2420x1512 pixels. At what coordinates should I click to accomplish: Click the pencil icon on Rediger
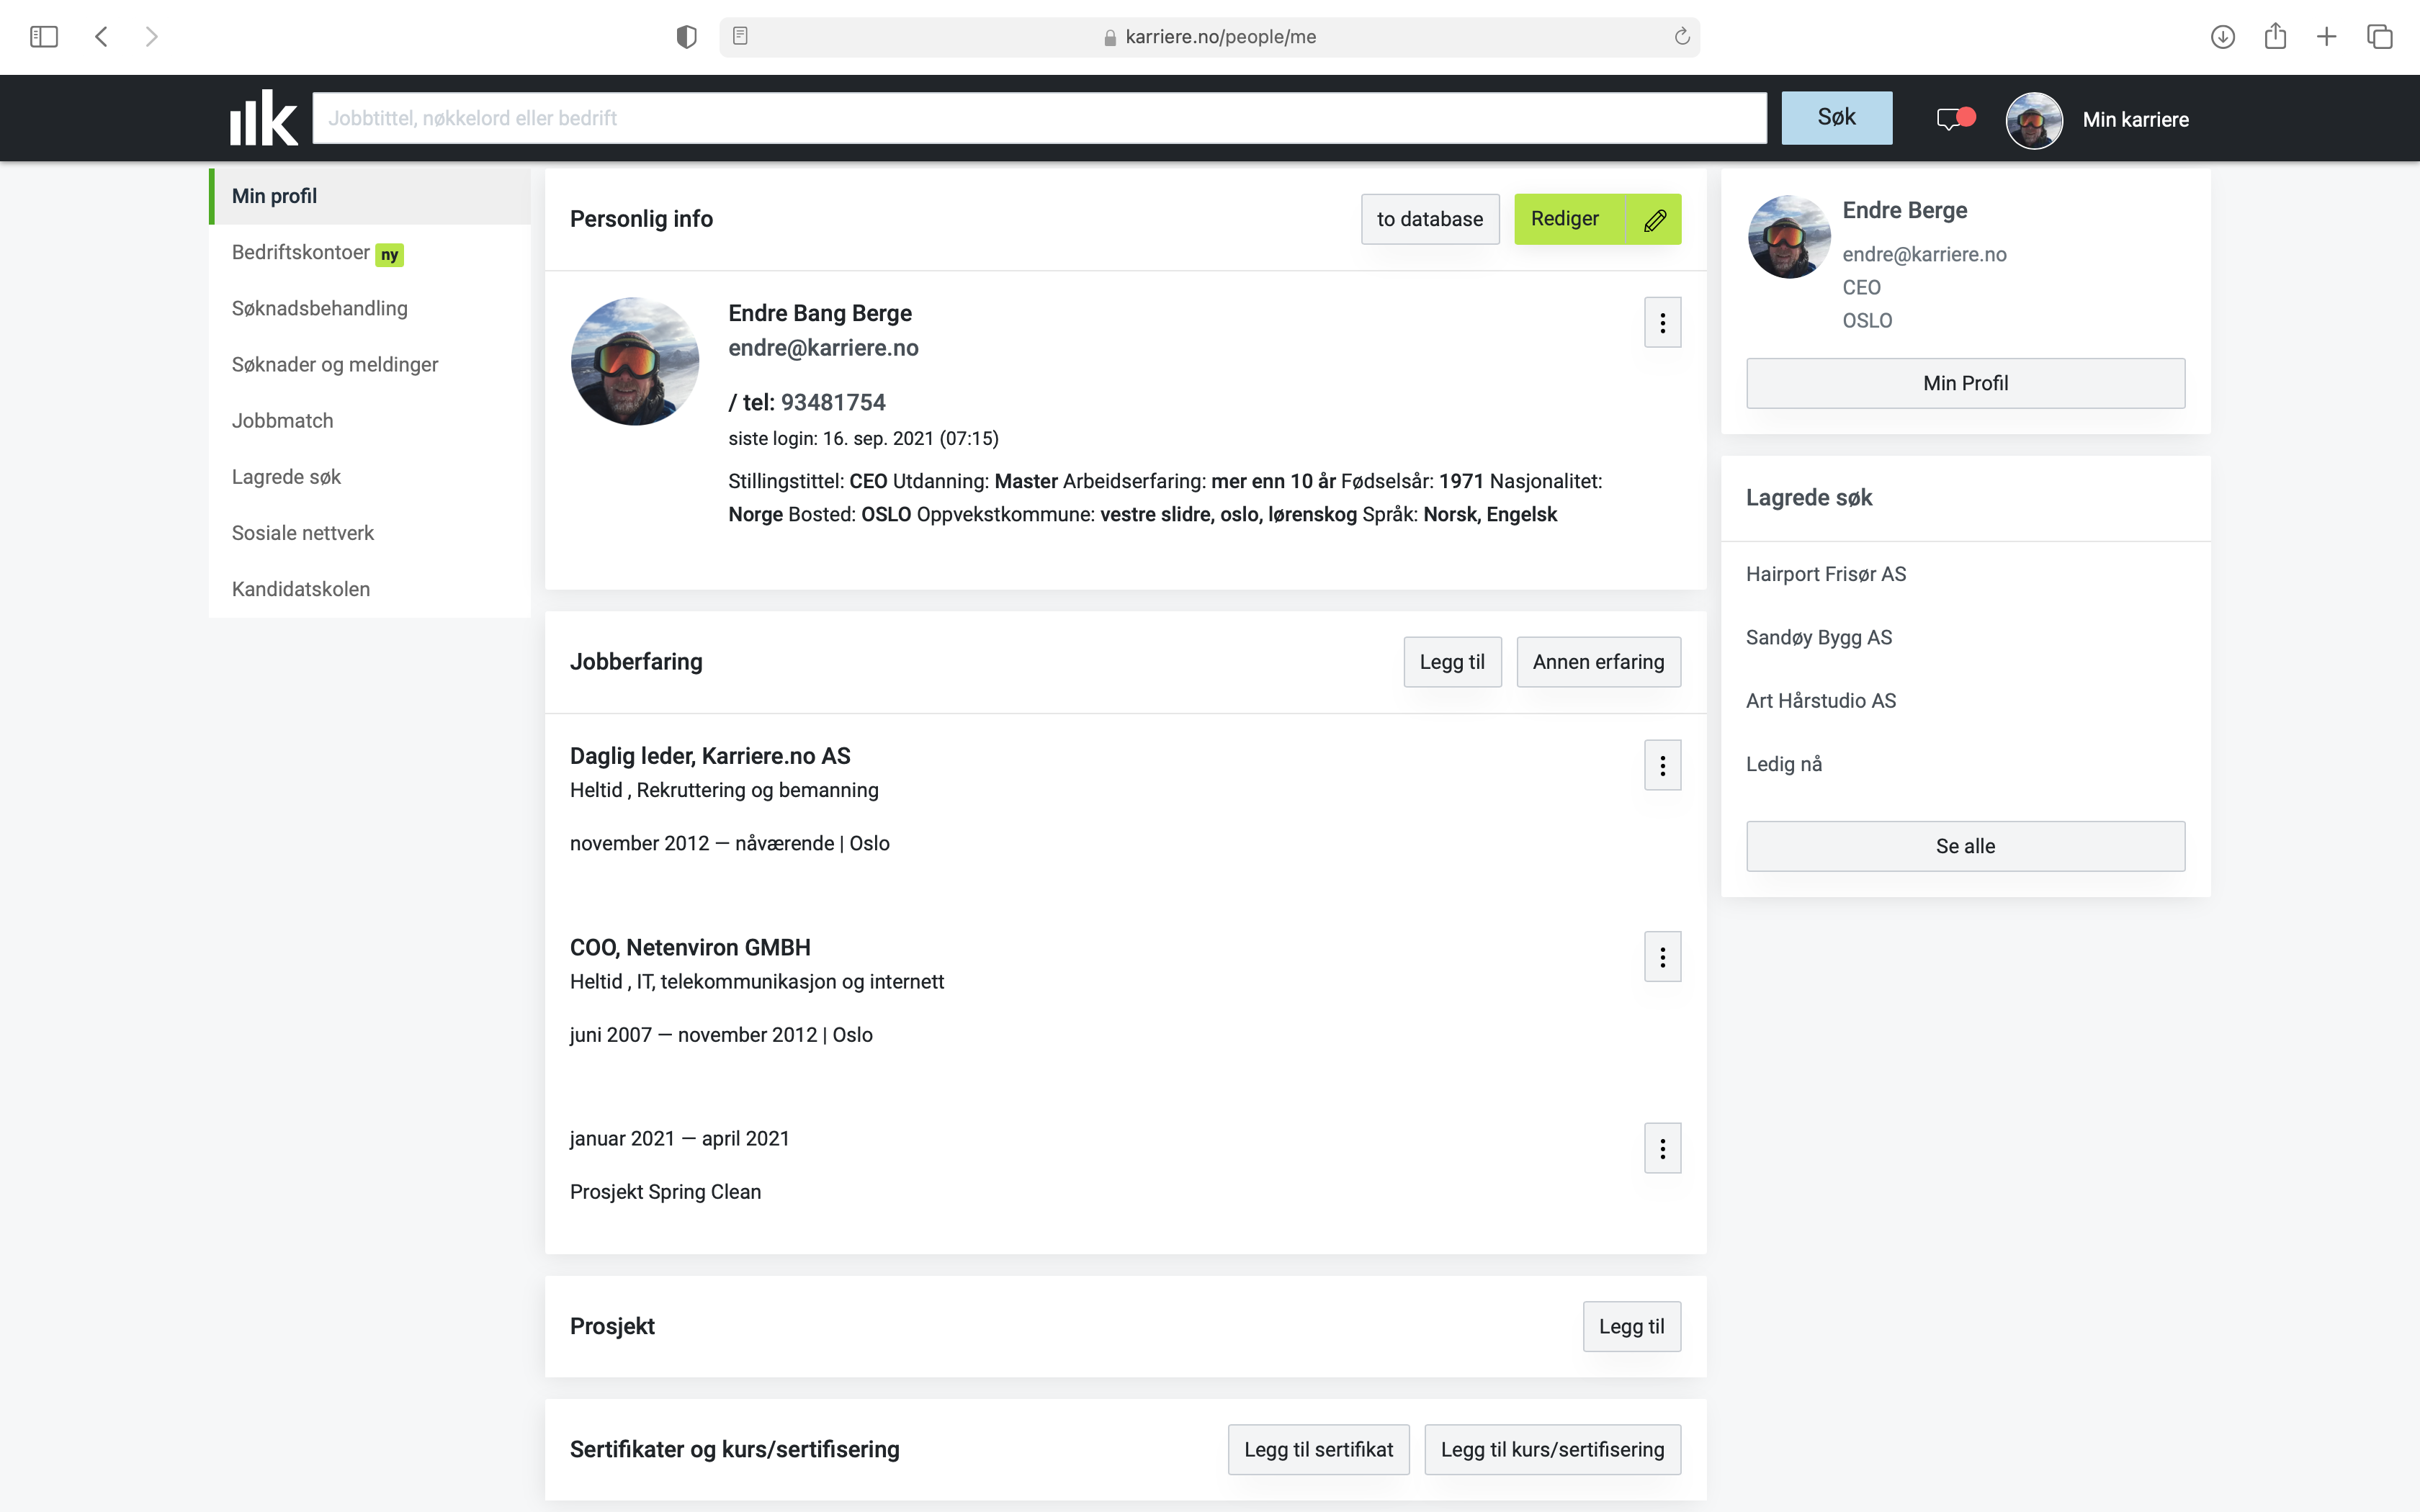pos(1655,219)
